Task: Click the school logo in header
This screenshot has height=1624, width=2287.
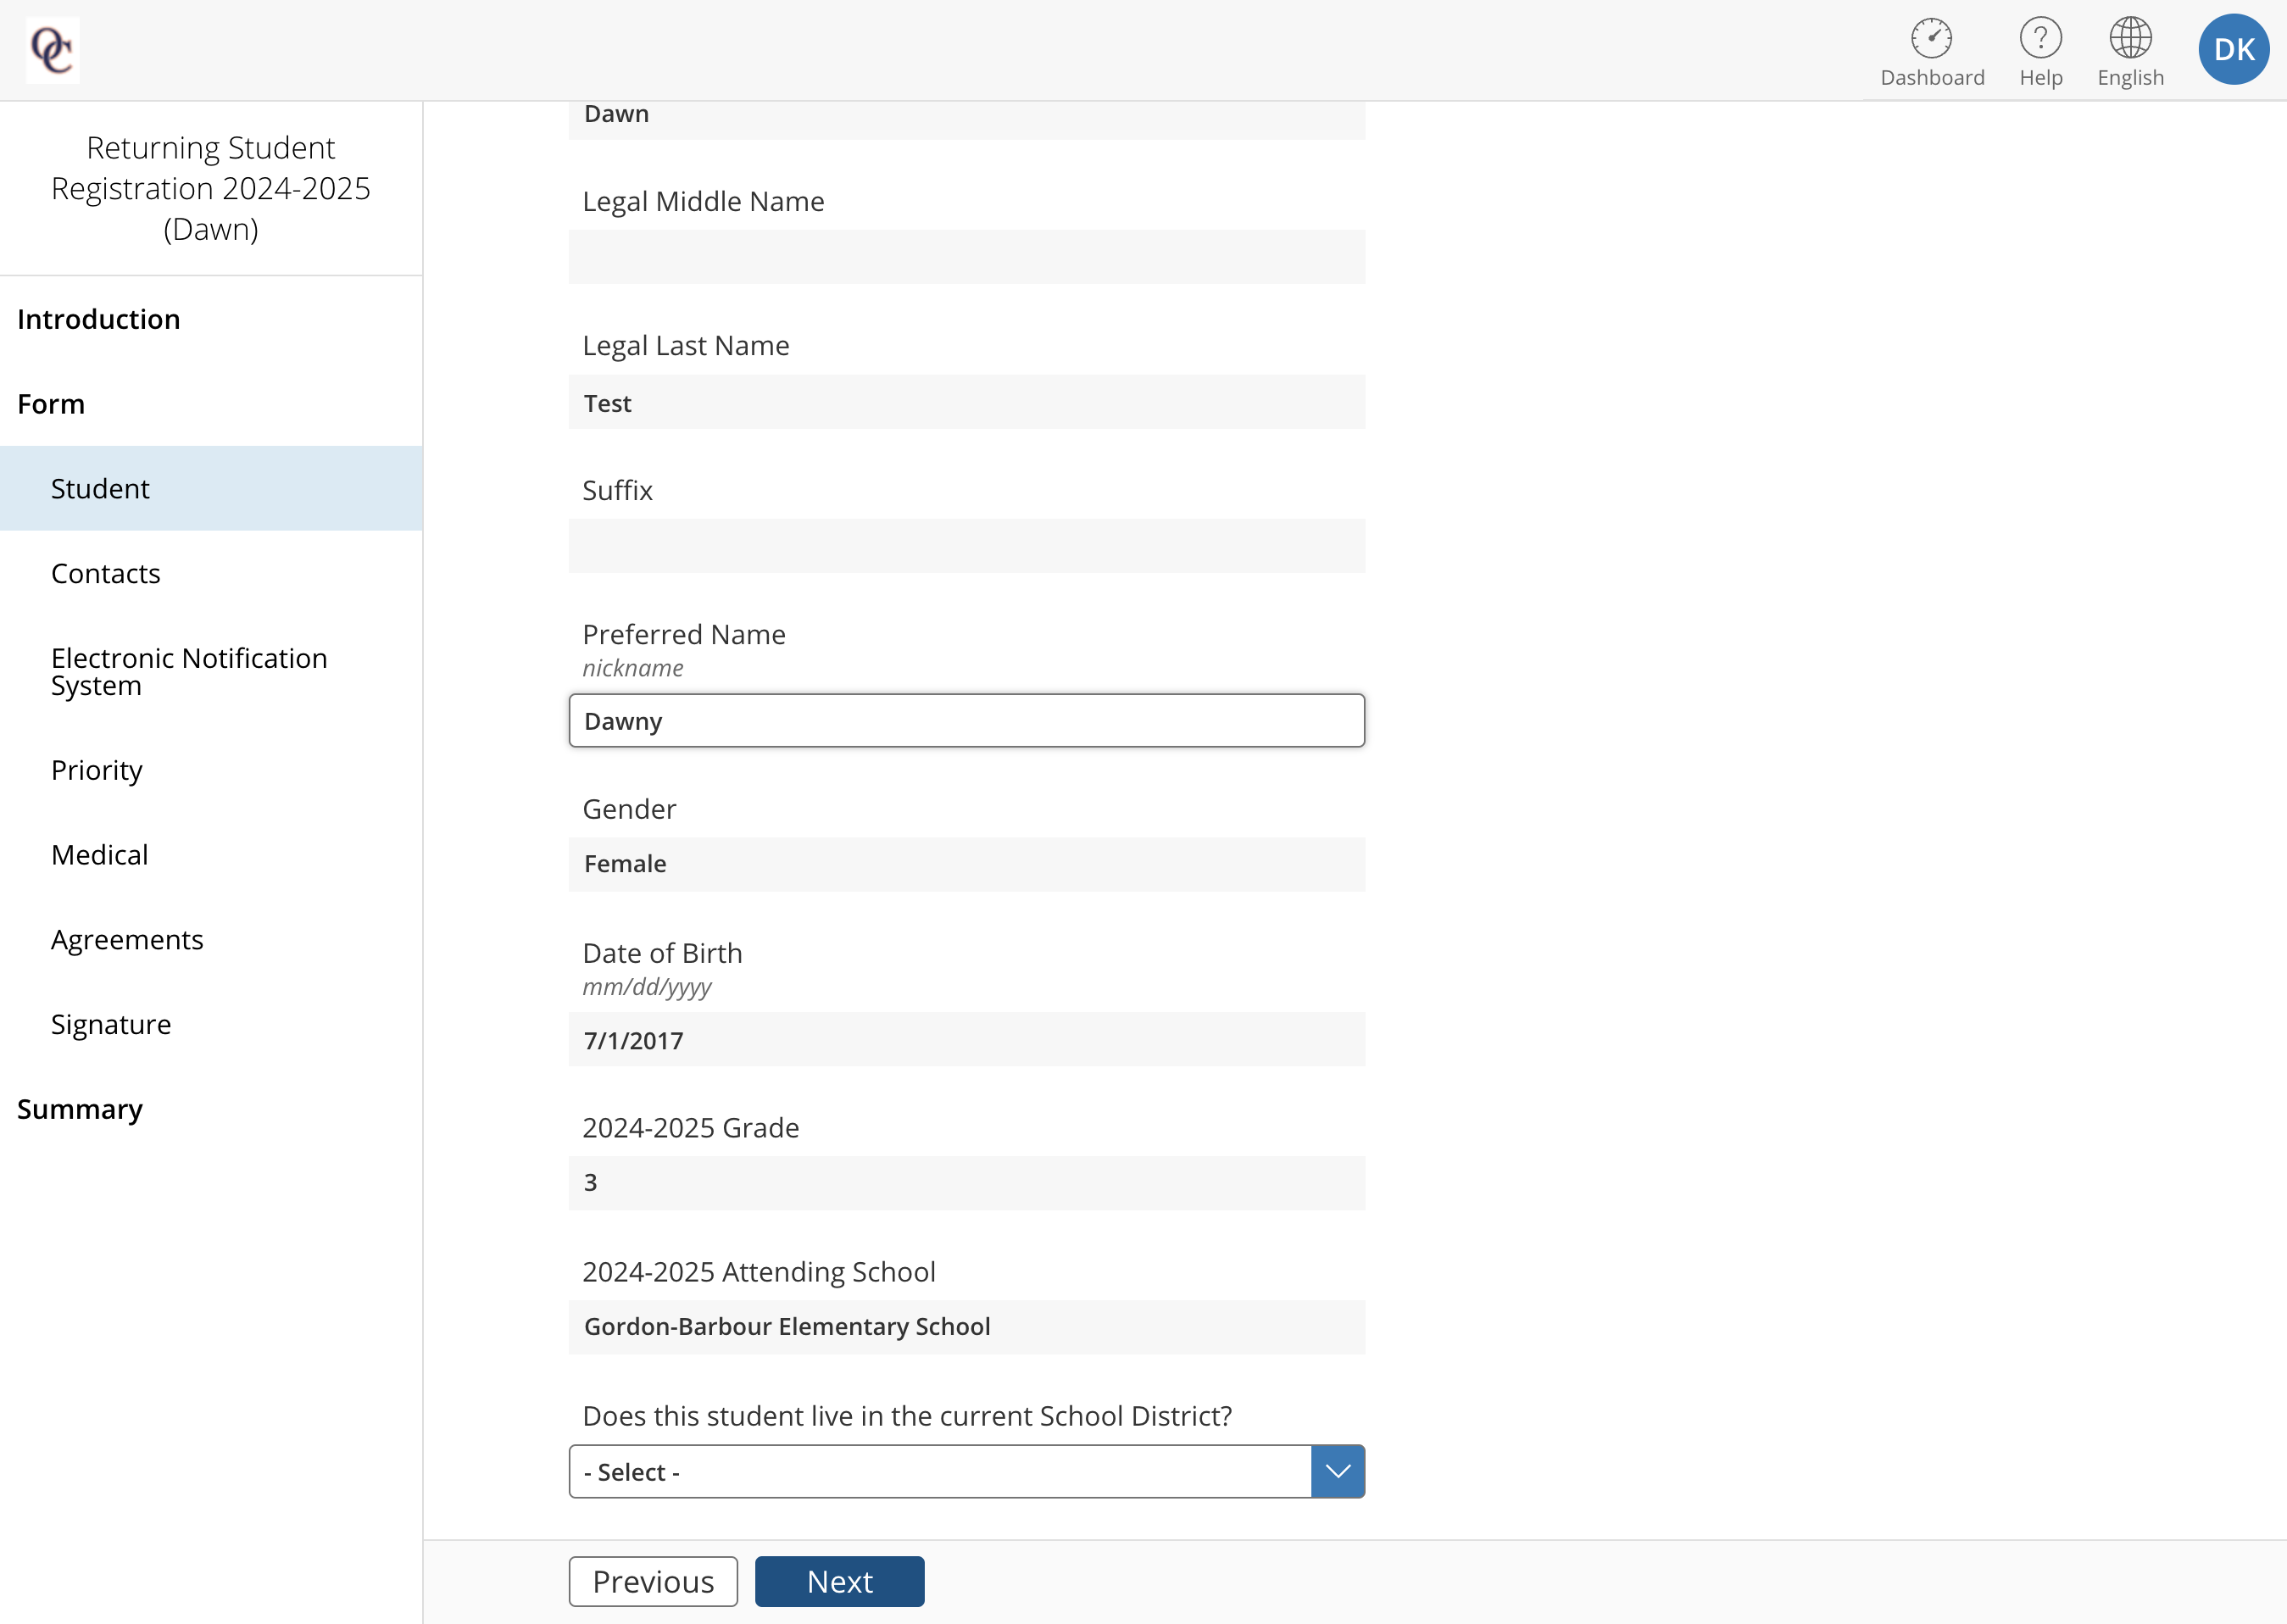Action: click(x=52, y=50)
